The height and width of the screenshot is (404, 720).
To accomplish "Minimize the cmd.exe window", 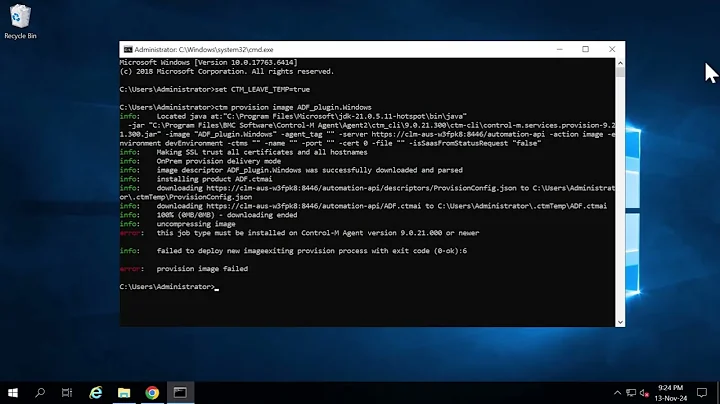I will click(559, 49).
